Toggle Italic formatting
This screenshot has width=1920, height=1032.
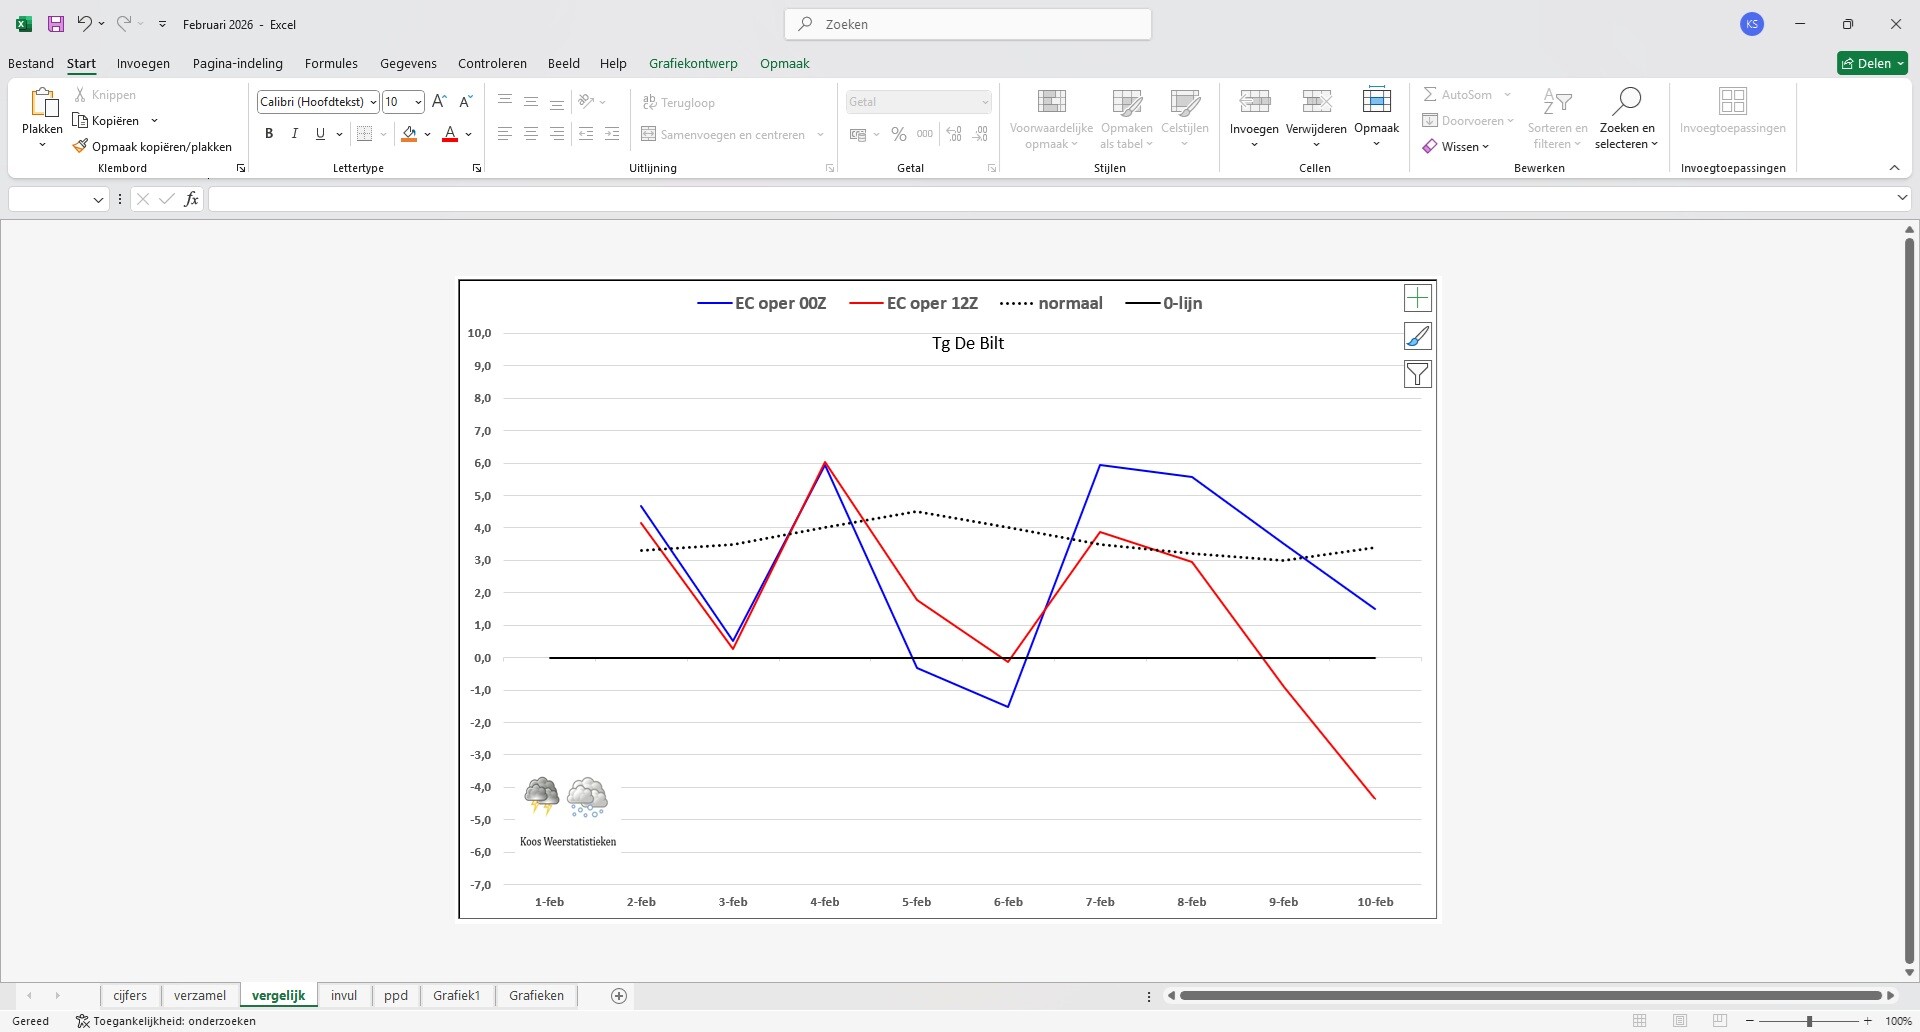coord(294,134)
